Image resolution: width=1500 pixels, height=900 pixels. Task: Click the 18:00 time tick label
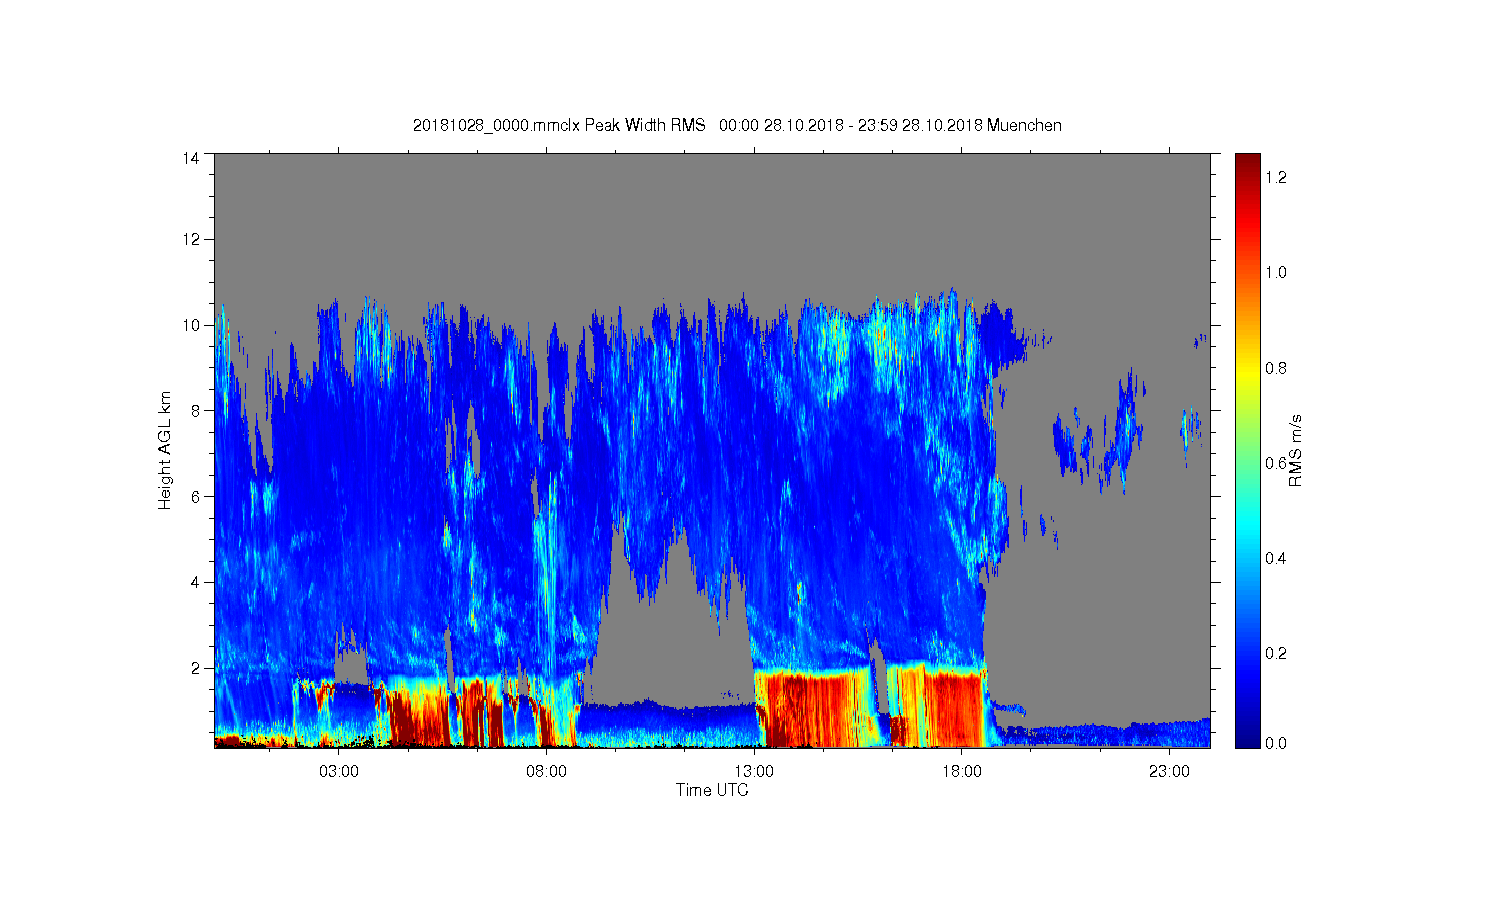[962, 772]
